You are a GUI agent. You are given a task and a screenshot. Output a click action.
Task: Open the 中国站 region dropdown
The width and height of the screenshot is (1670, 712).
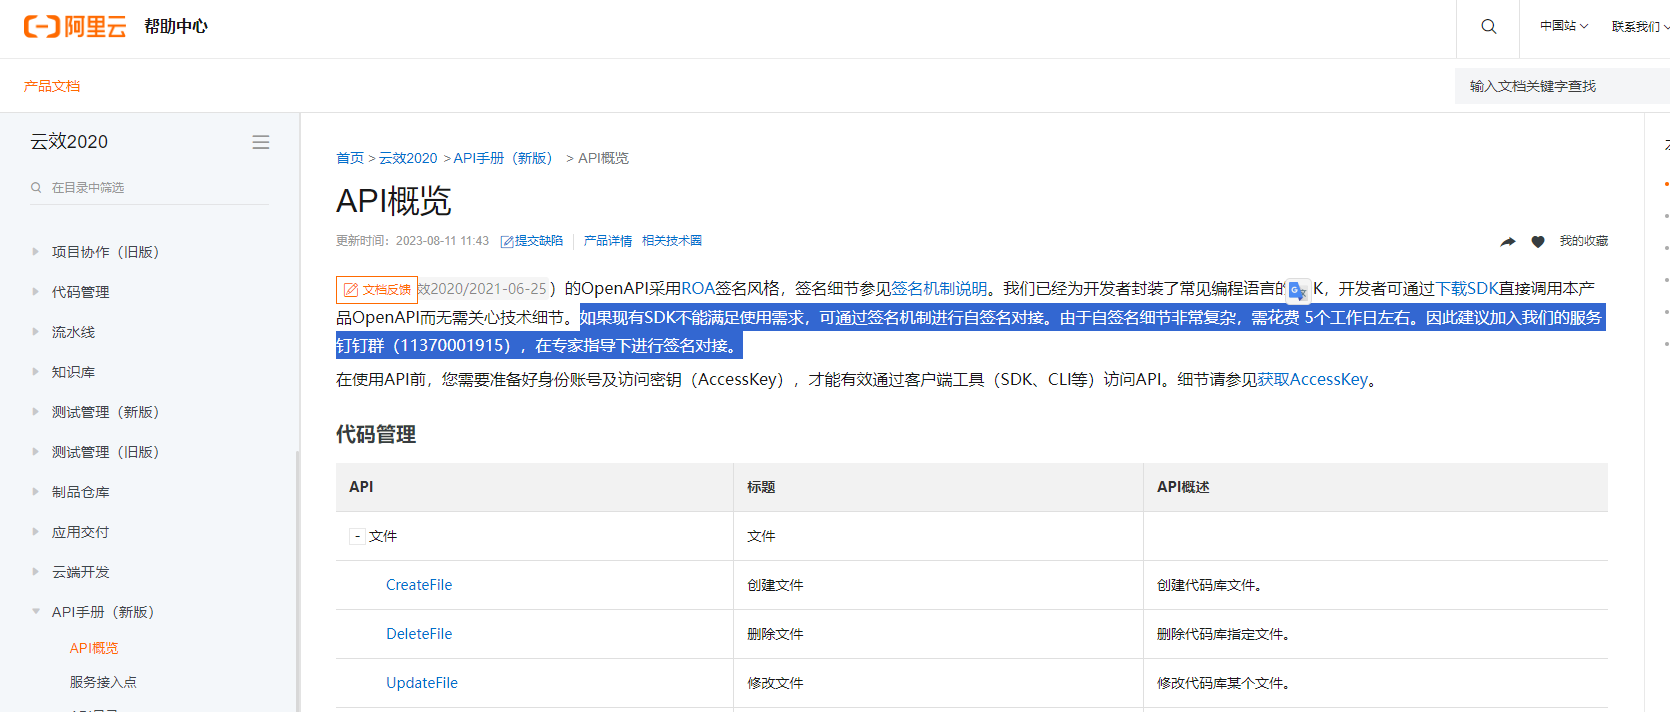(x=1564, y=26)
